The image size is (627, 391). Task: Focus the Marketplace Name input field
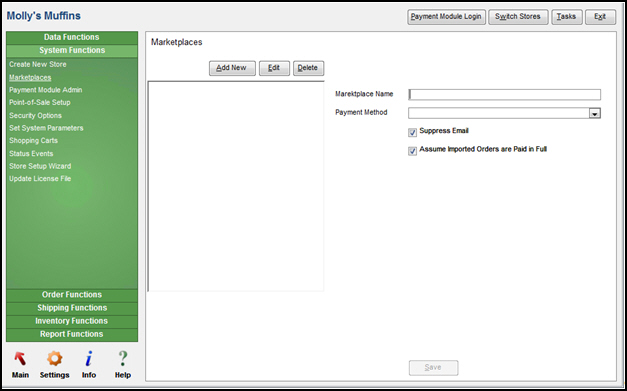coord(504,95)
